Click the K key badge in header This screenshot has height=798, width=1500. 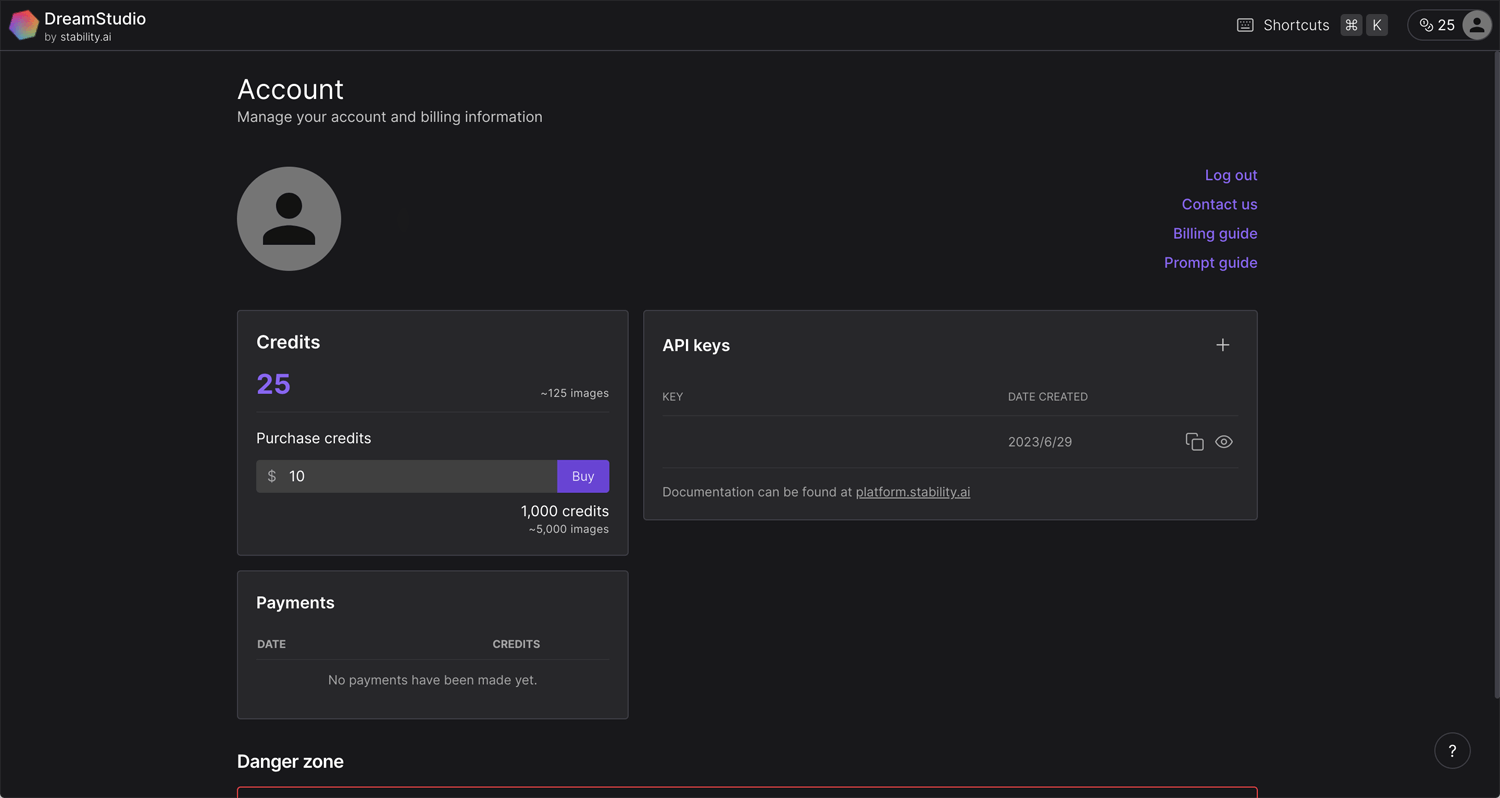pos(1377,25)
